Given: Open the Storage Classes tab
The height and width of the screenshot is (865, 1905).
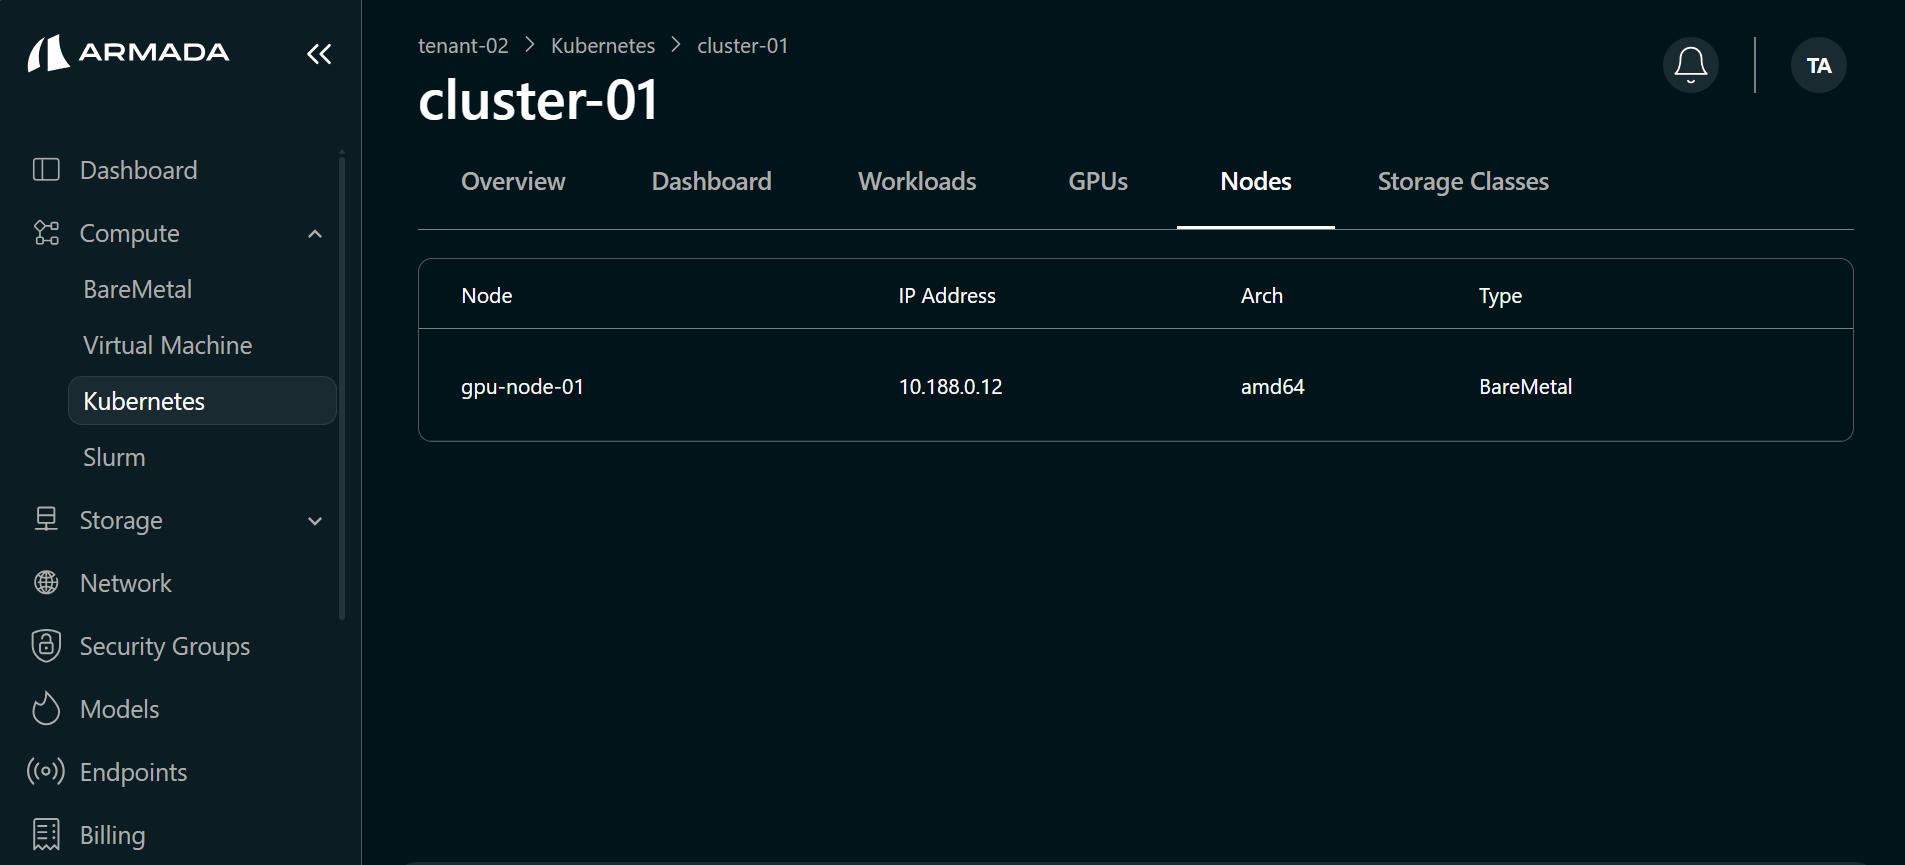Looking at the screenshot, I should (x=1463, y=181).
